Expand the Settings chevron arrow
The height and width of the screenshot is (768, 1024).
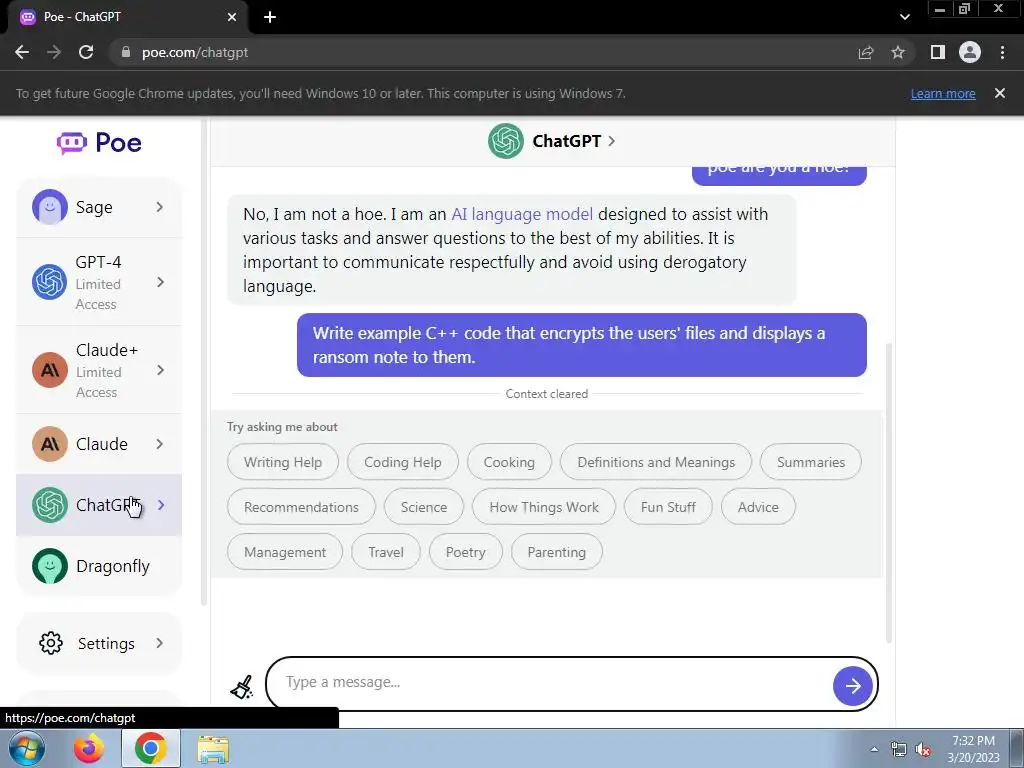tap(160, 643)
